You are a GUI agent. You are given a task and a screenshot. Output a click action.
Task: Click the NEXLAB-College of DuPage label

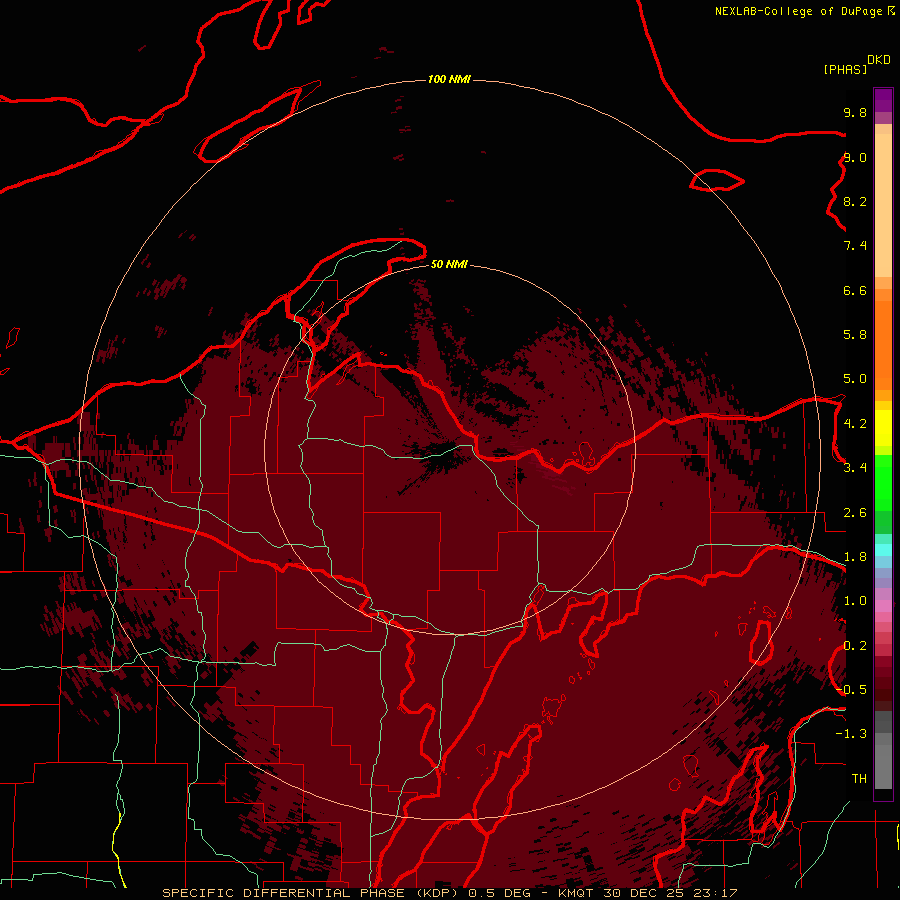coord(798,11)
